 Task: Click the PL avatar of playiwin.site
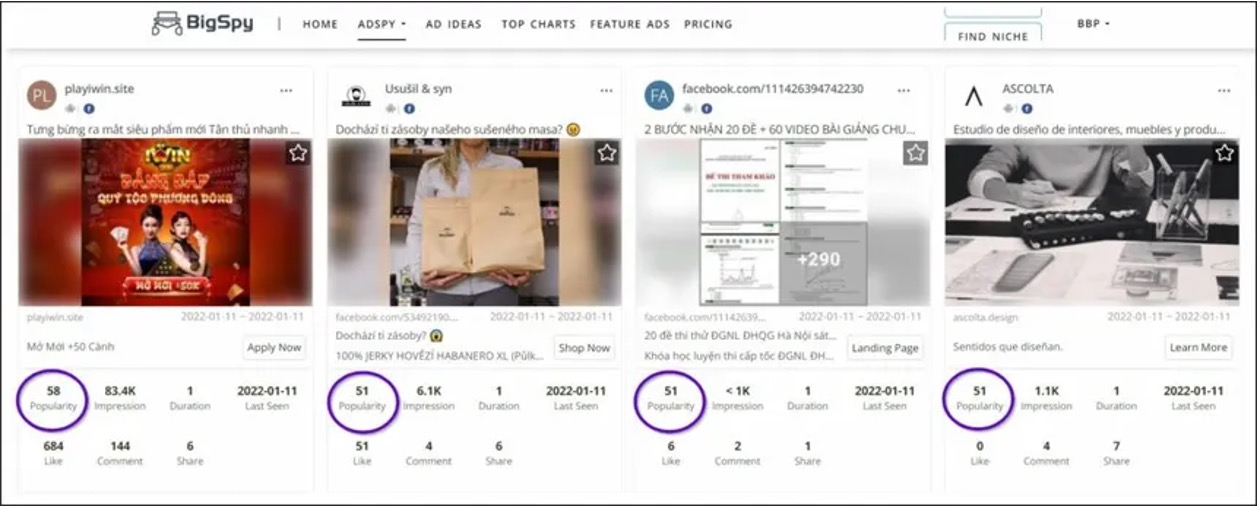click(x=41, y=97)
